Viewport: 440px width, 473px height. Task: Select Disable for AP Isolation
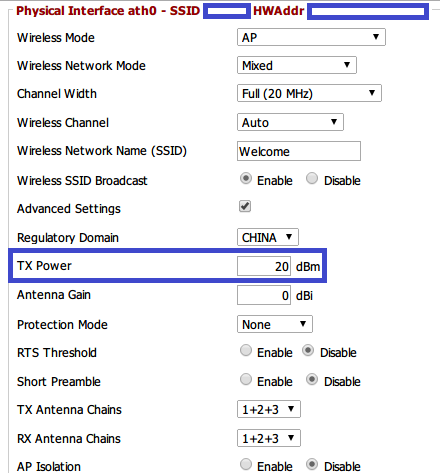[312, 465]
